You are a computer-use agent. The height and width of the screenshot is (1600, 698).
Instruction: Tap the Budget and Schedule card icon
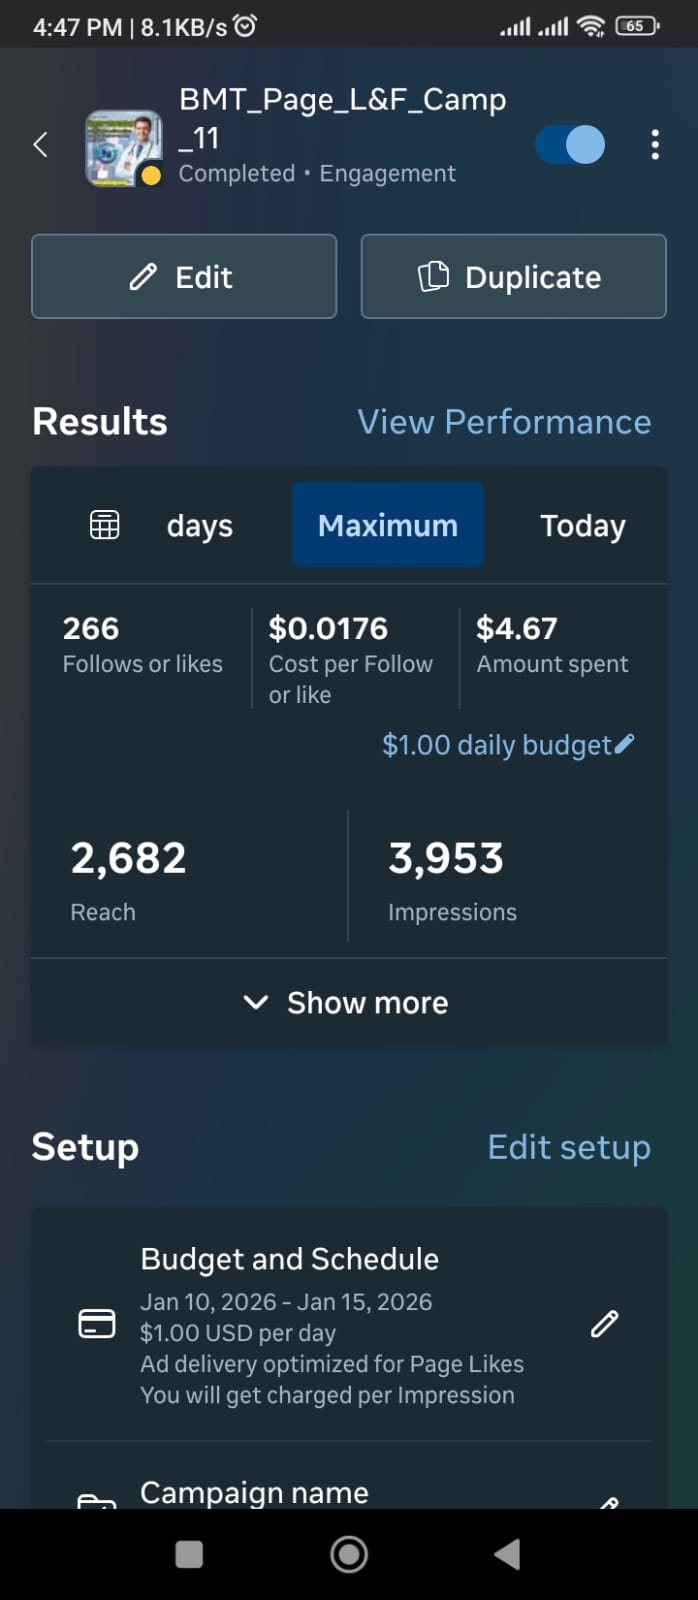pos(97,1324)
